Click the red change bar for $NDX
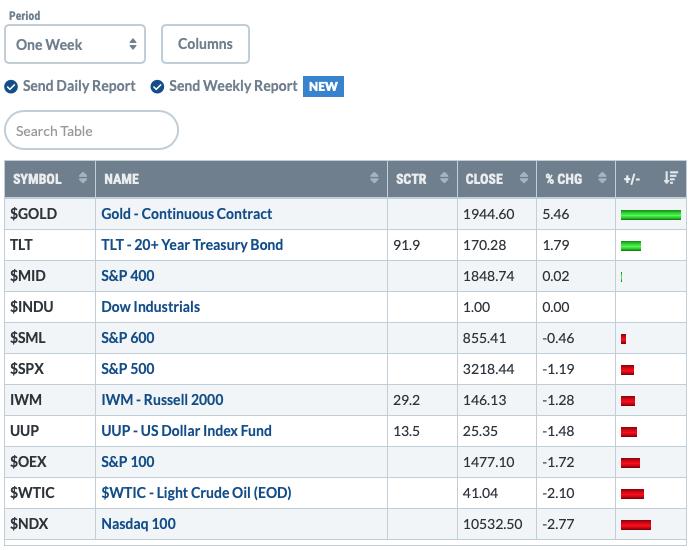Viewport: 693px width, 550px height. point(636,525)
